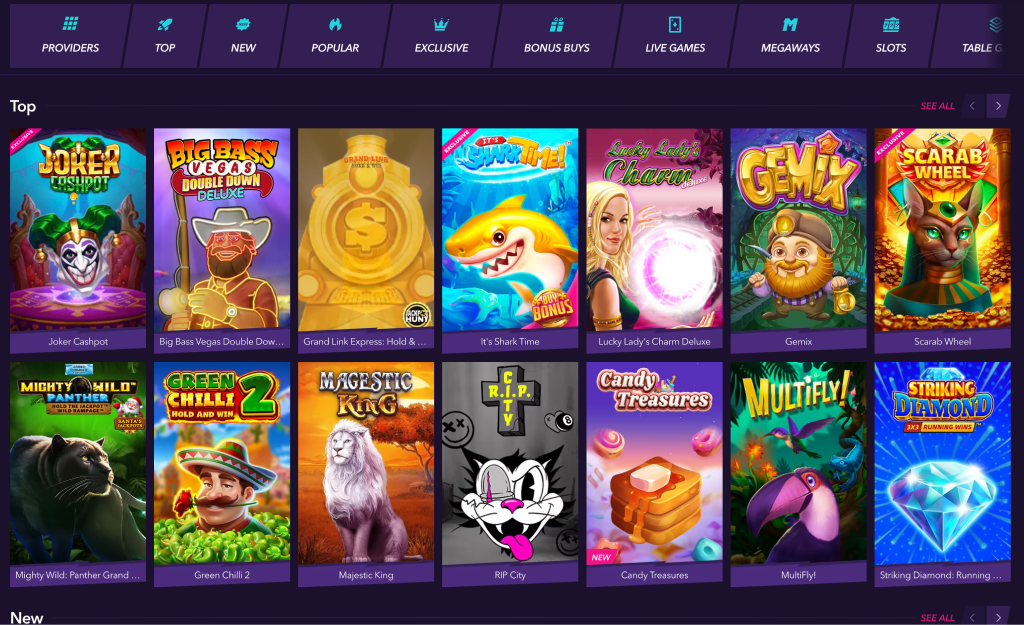This screenshot has height=625, width=1024.
Task: Advance New section with right arrow
Action: click(x=998, y=617)
